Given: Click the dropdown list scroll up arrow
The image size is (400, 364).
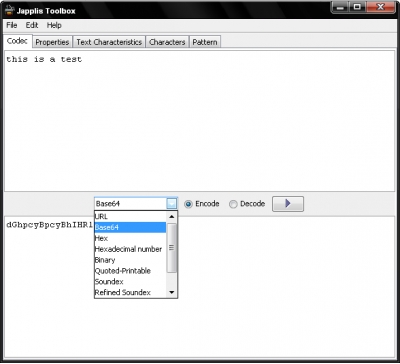Looking at the screenshot, I should 172,217.
